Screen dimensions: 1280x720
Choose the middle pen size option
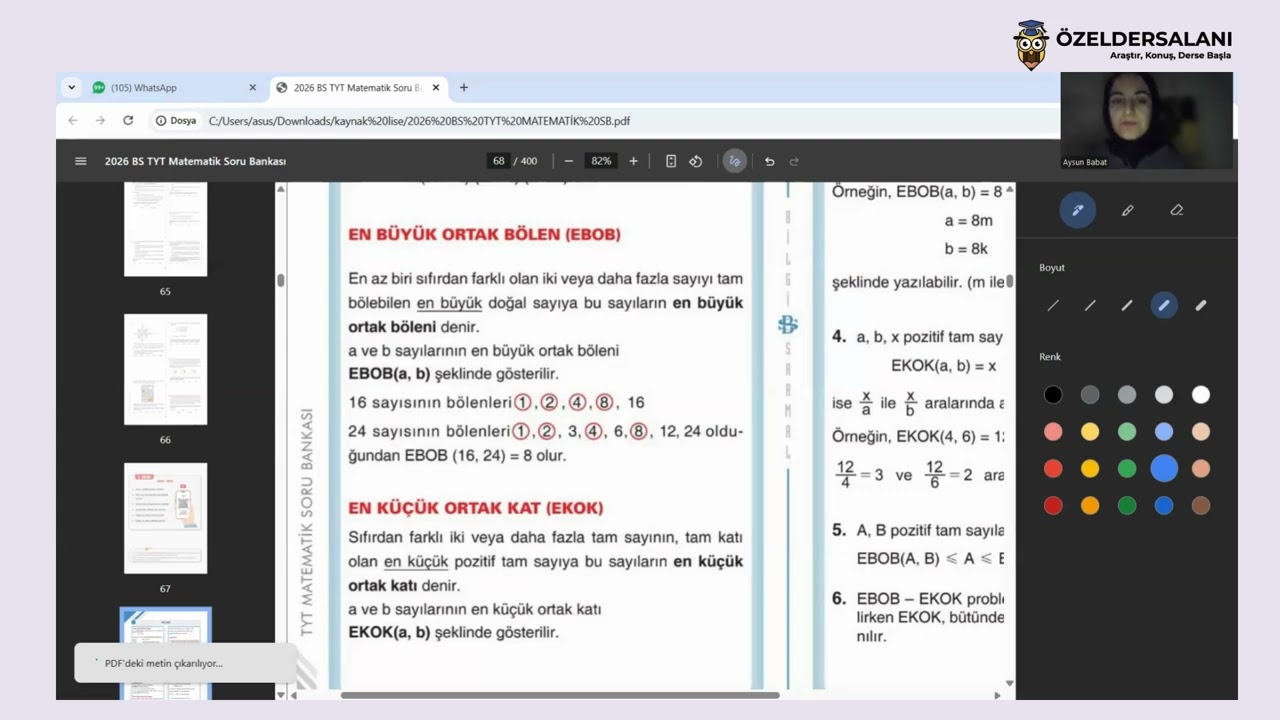[x=1127, y=305]
